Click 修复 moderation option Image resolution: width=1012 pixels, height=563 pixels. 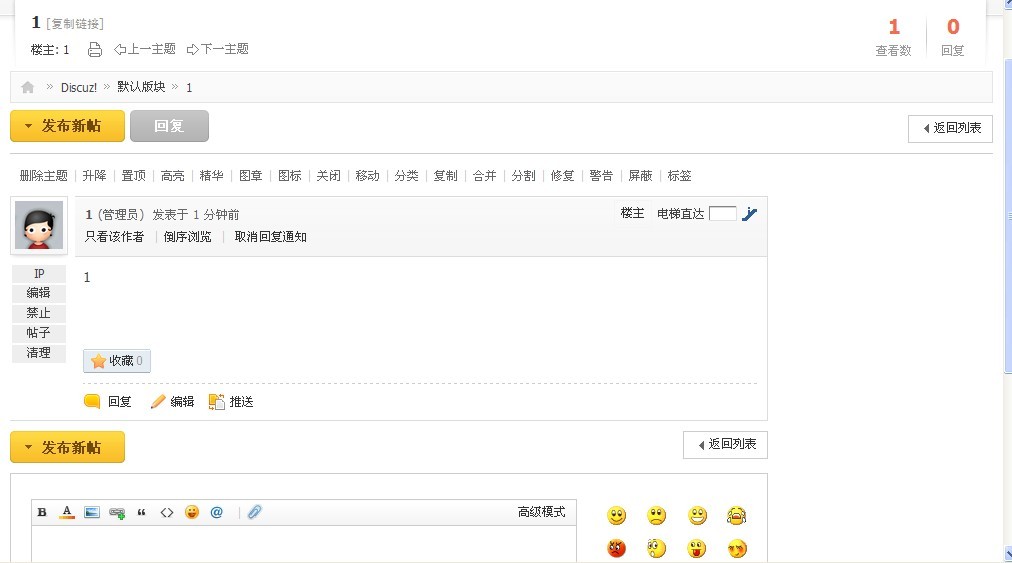pos(562,176)
